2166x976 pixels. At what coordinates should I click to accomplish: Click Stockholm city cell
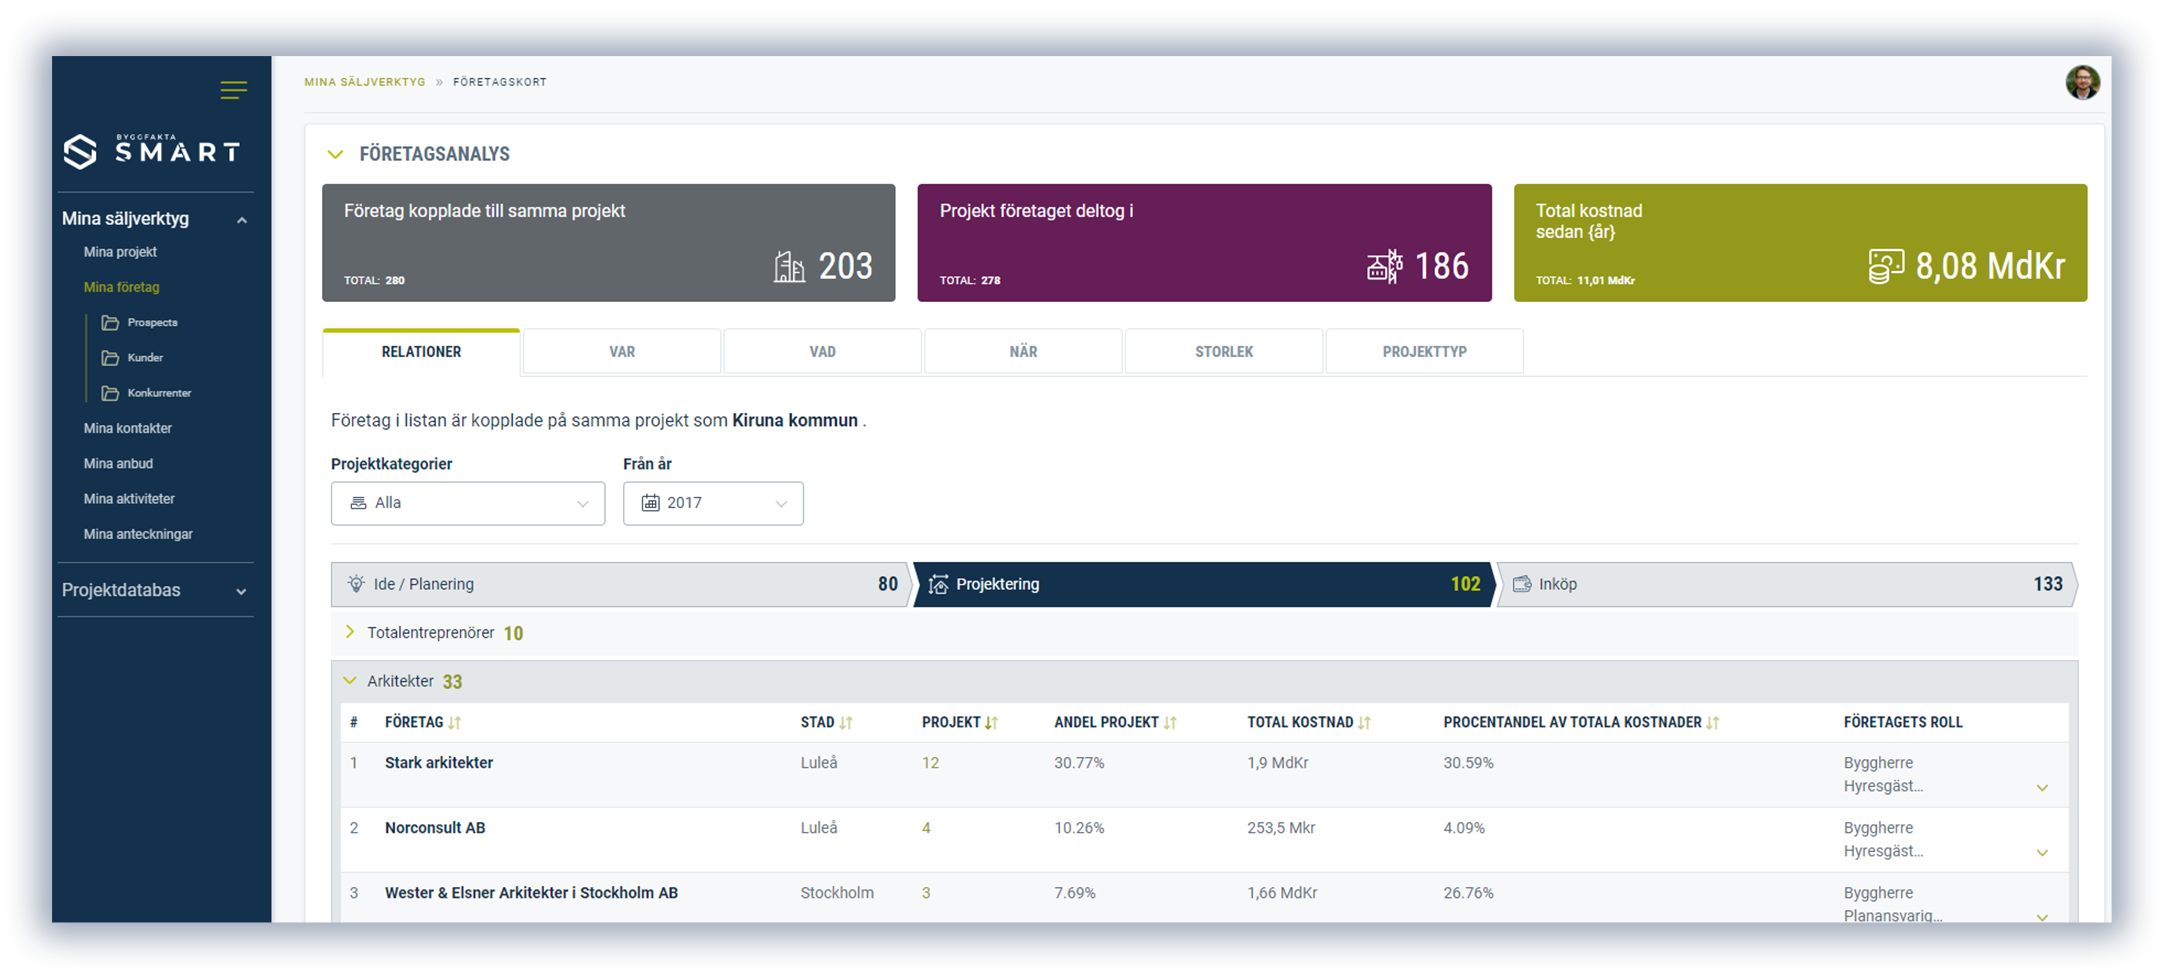pyautogui.click(x=837, y=893)
